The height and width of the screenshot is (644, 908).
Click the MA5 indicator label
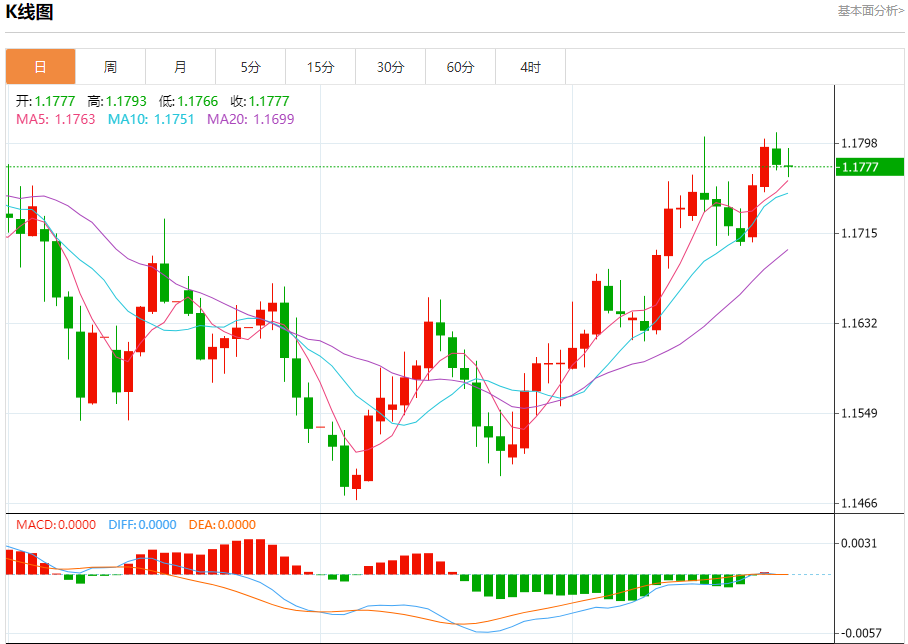[x=55, y=119]
